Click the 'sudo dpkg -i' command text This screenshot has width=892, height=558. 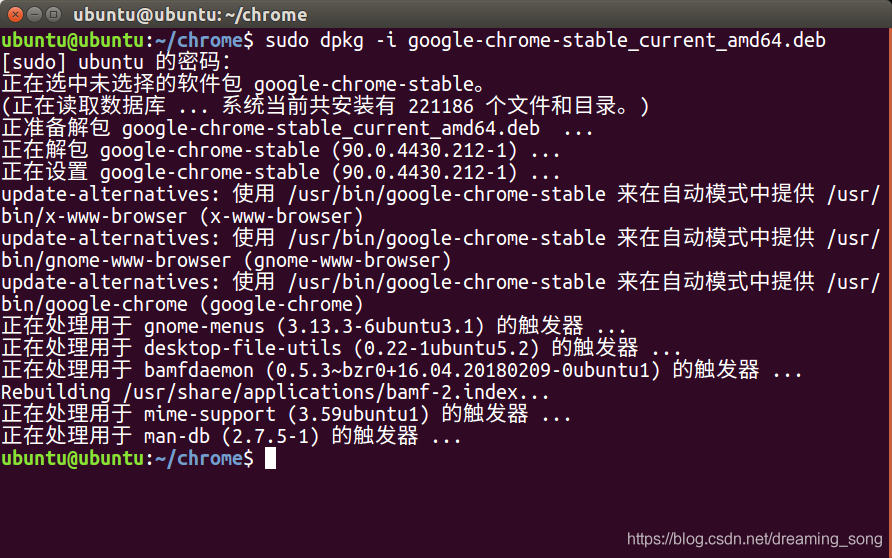click(331, 41)
